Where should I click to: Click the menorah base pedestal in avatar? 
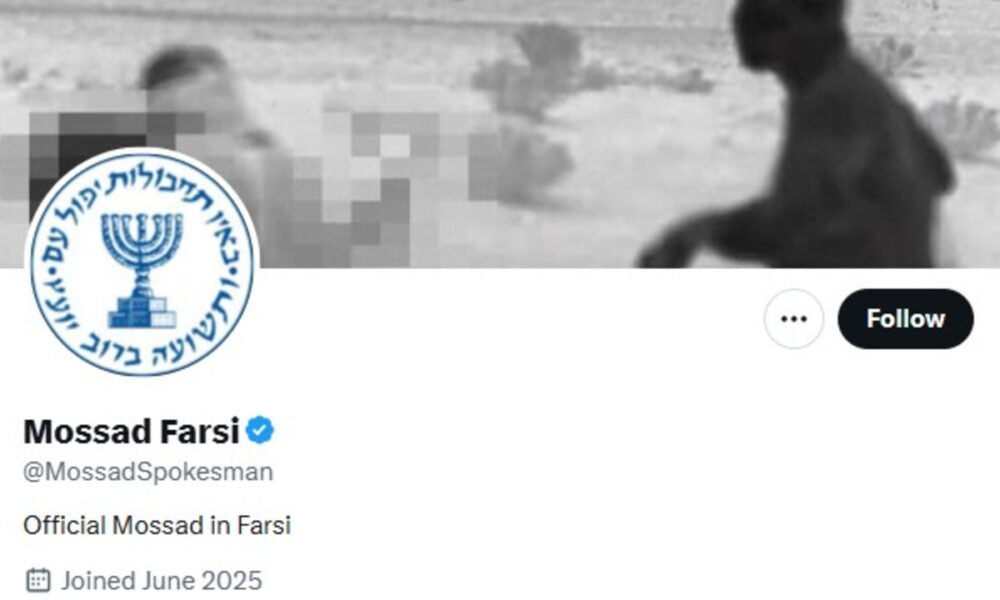(x=142, y=306)
